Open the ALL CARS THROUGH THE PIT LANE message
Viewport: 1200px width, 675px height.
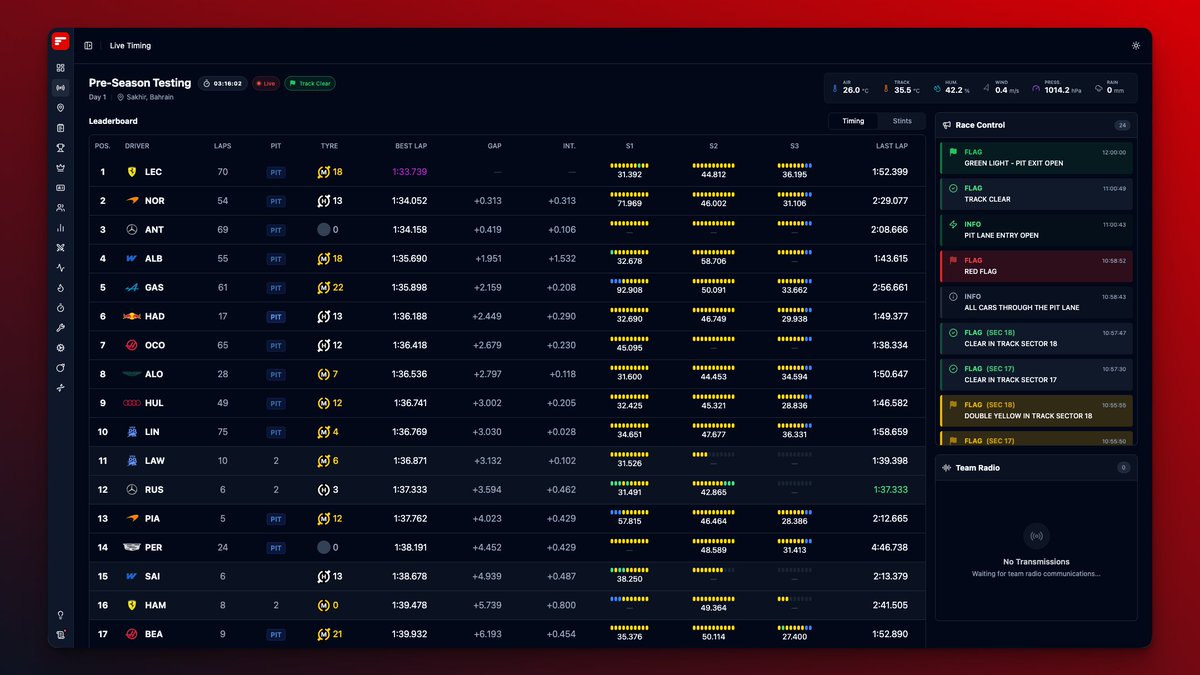(1036, 302)
